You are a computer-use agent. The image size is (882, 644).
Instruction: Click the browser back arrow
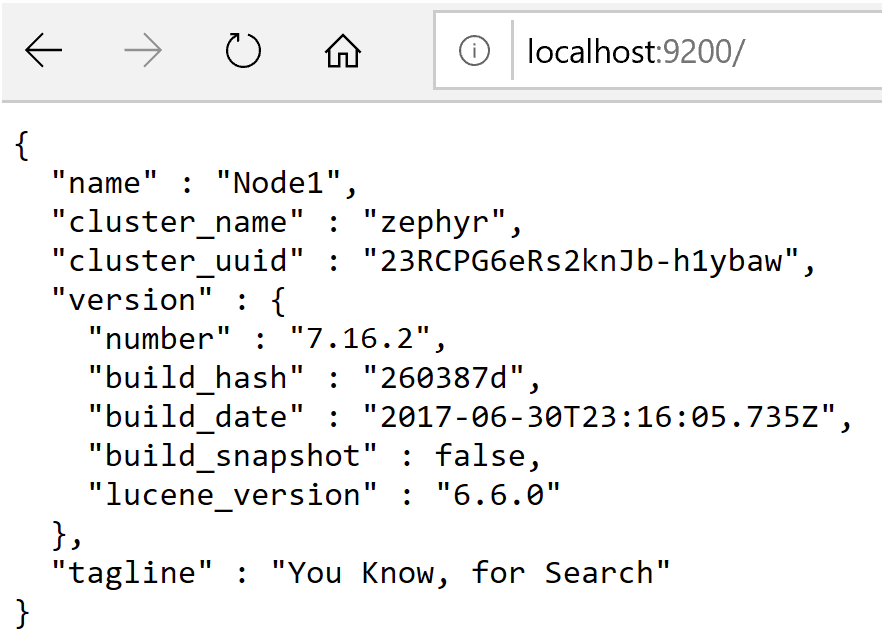coord(44,51)
